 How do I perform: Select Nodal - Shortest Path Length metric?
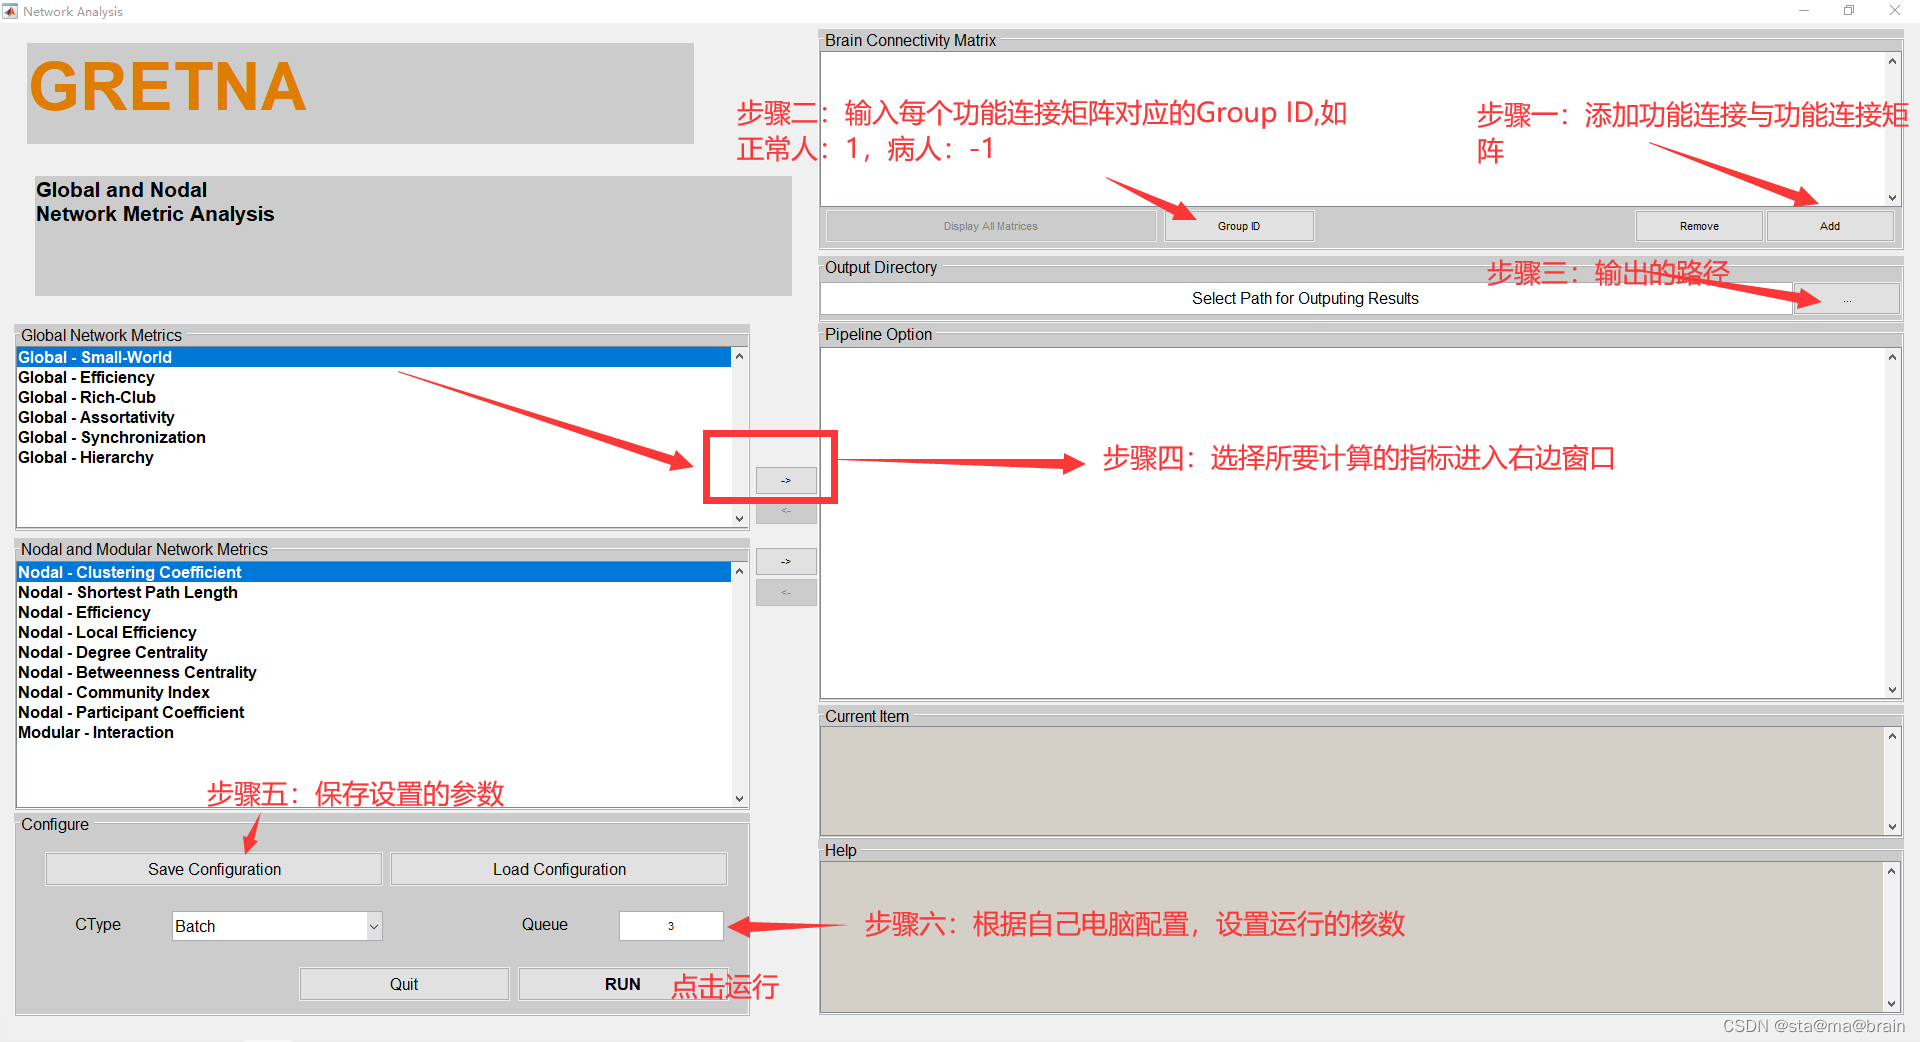coord(374,592)
